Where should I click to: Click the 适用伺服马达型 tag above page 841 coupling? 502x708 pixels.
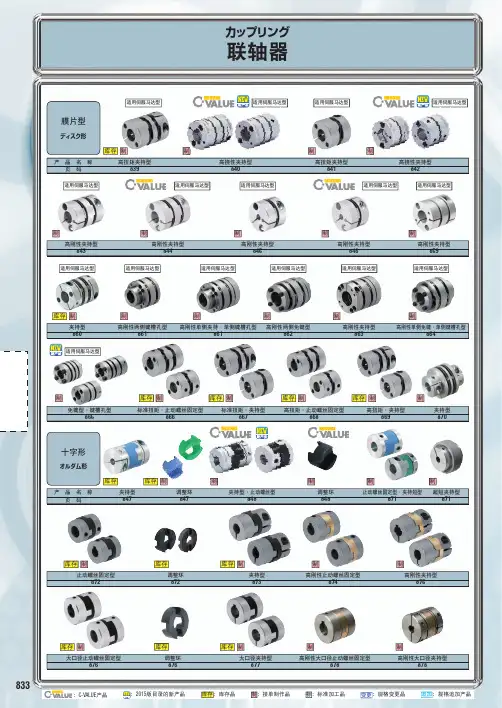tap(331, 102)
